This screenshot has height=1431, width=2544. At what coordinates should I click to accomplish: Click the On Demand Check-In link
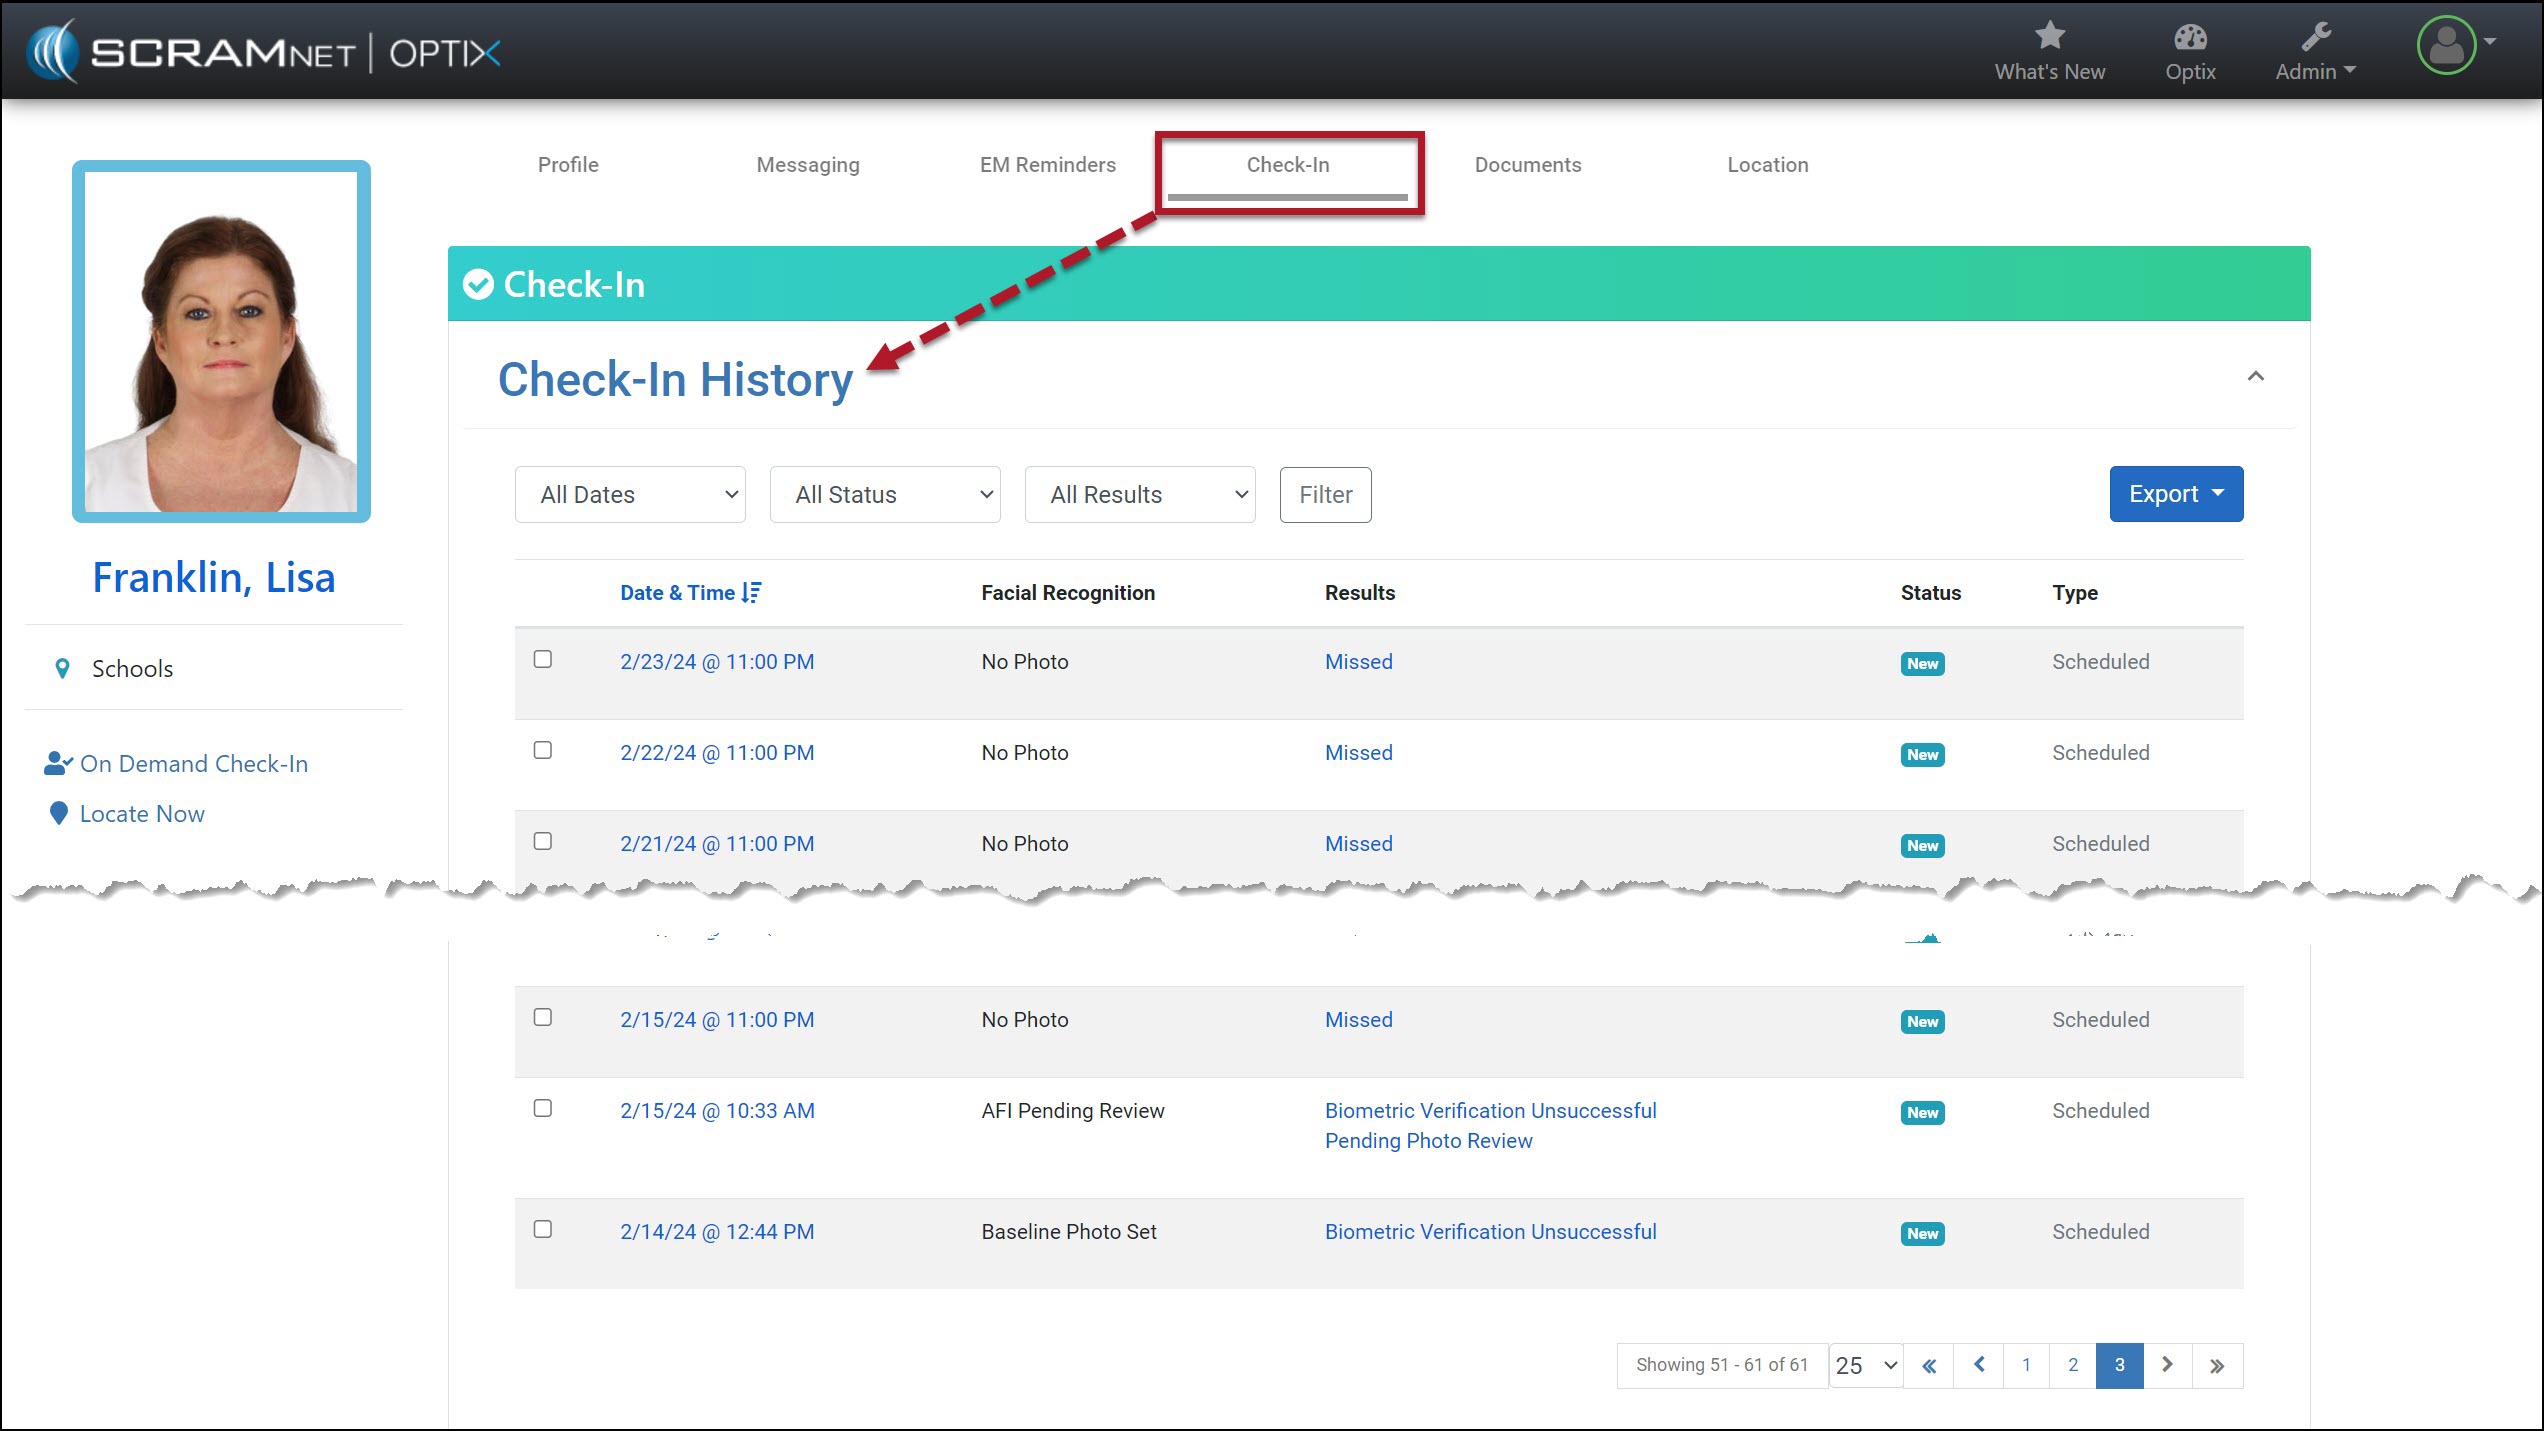point(193,764)
